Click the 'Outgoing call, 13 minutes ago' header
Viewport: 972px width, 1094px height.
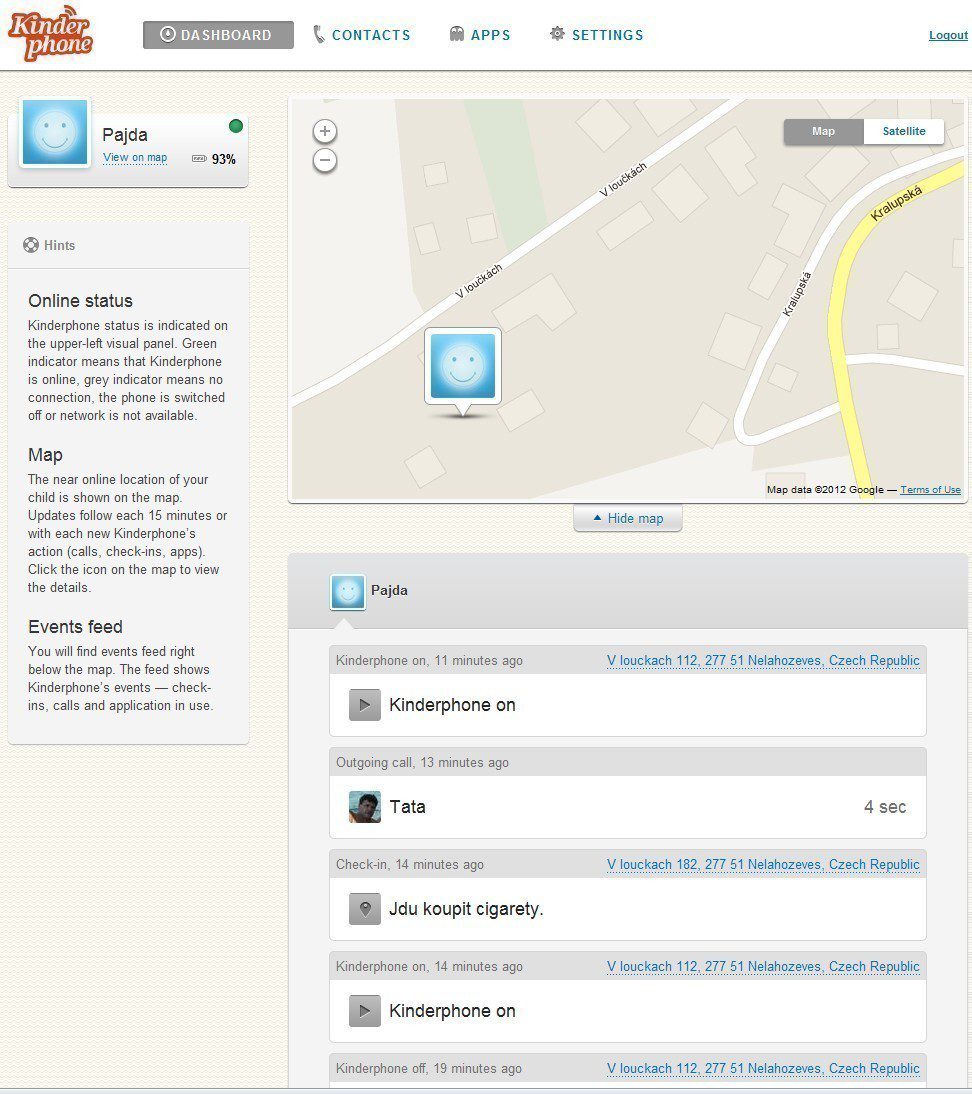pyautogui.click(x=422, y=763)
